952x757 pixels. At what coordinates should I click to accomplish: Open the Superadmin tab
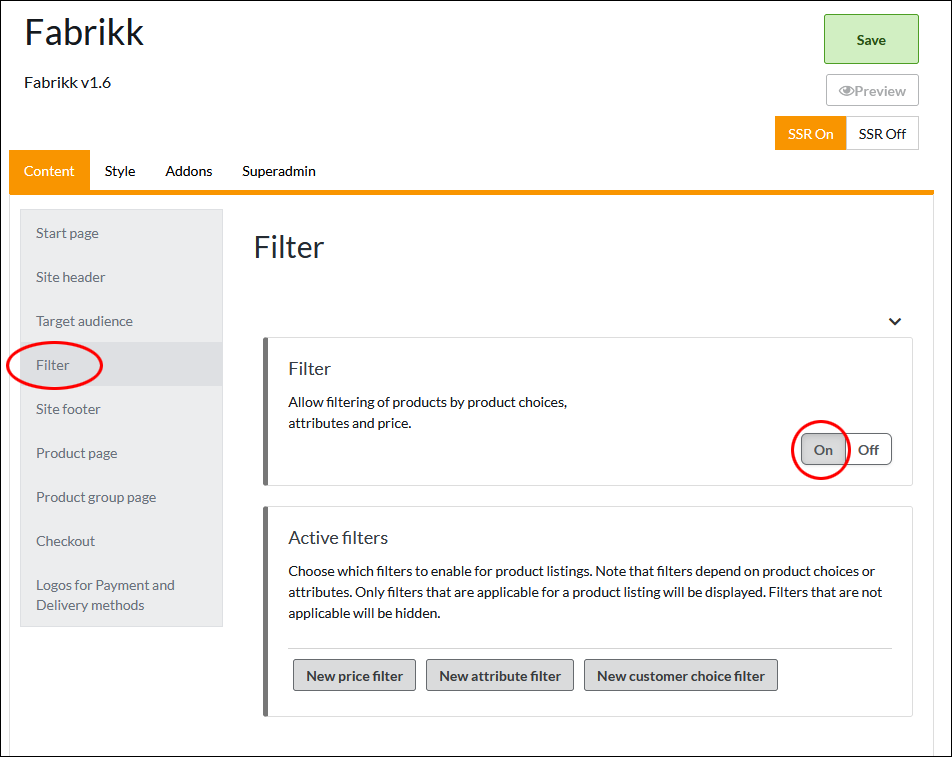coord(279,171)
